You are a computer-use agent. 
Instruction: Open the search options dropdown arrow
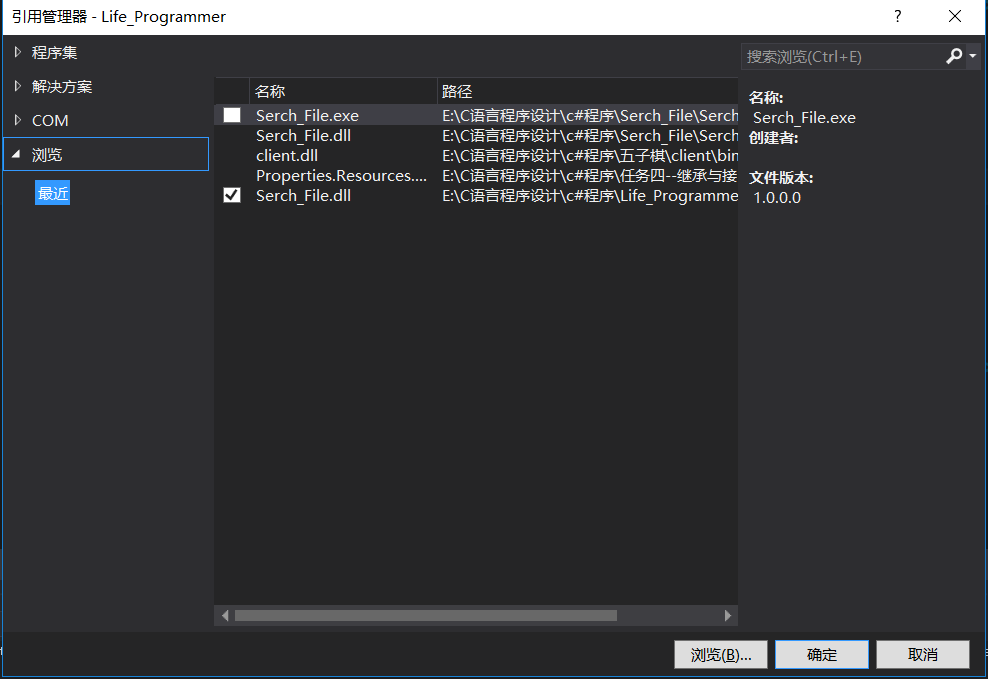click(973, 56)
